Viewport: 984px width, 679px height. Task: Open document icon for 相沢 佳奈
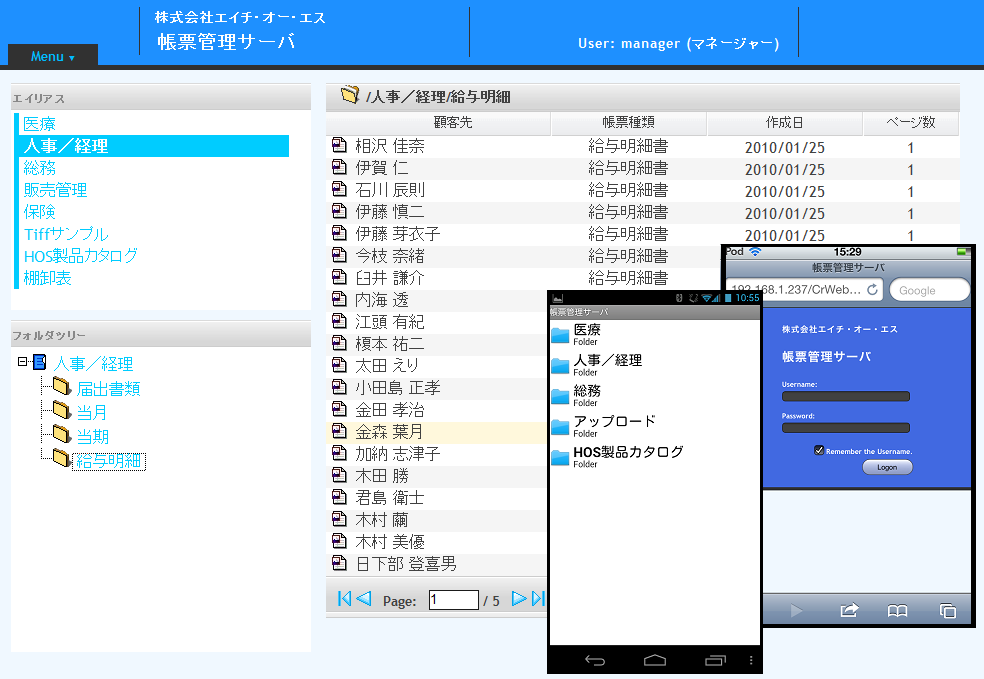pos(339,145)
